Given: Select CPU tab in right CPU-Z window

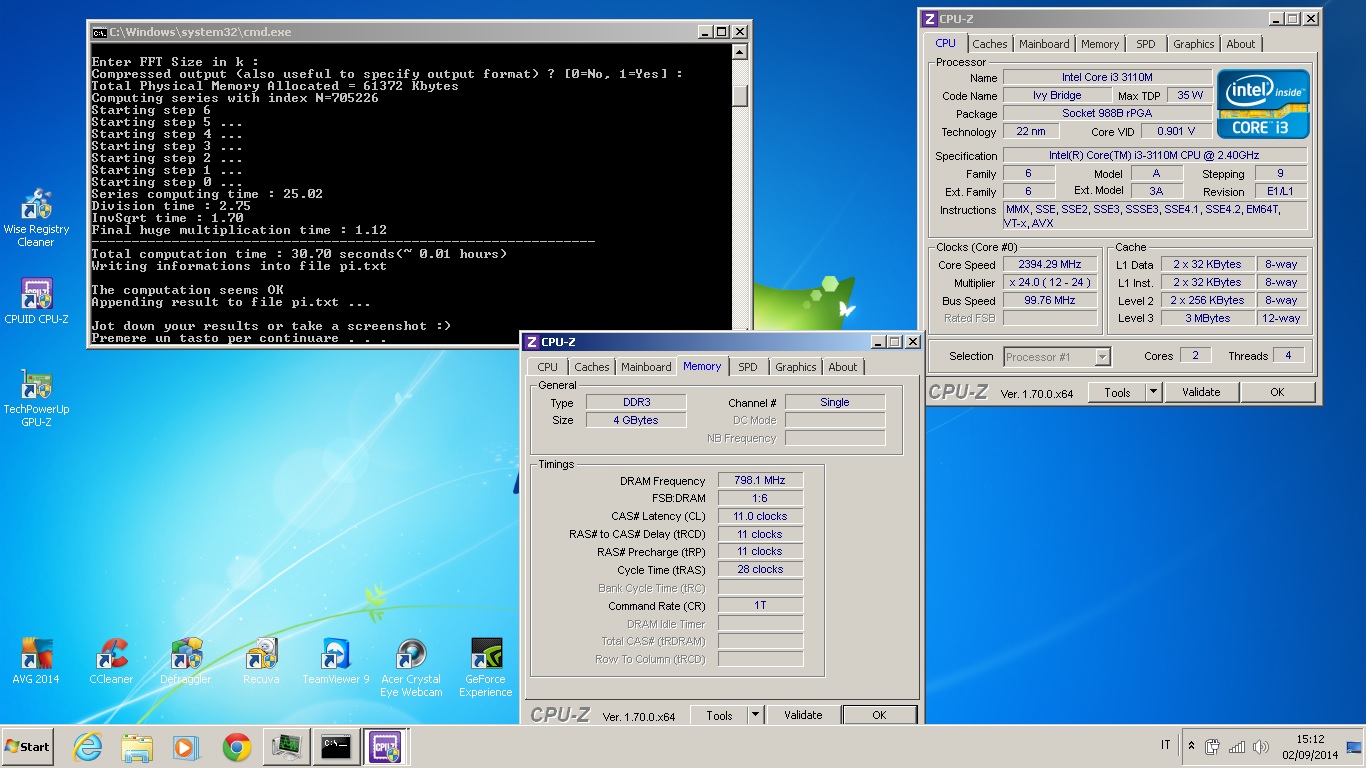Looking at the screenshot, I should [945, 43].
